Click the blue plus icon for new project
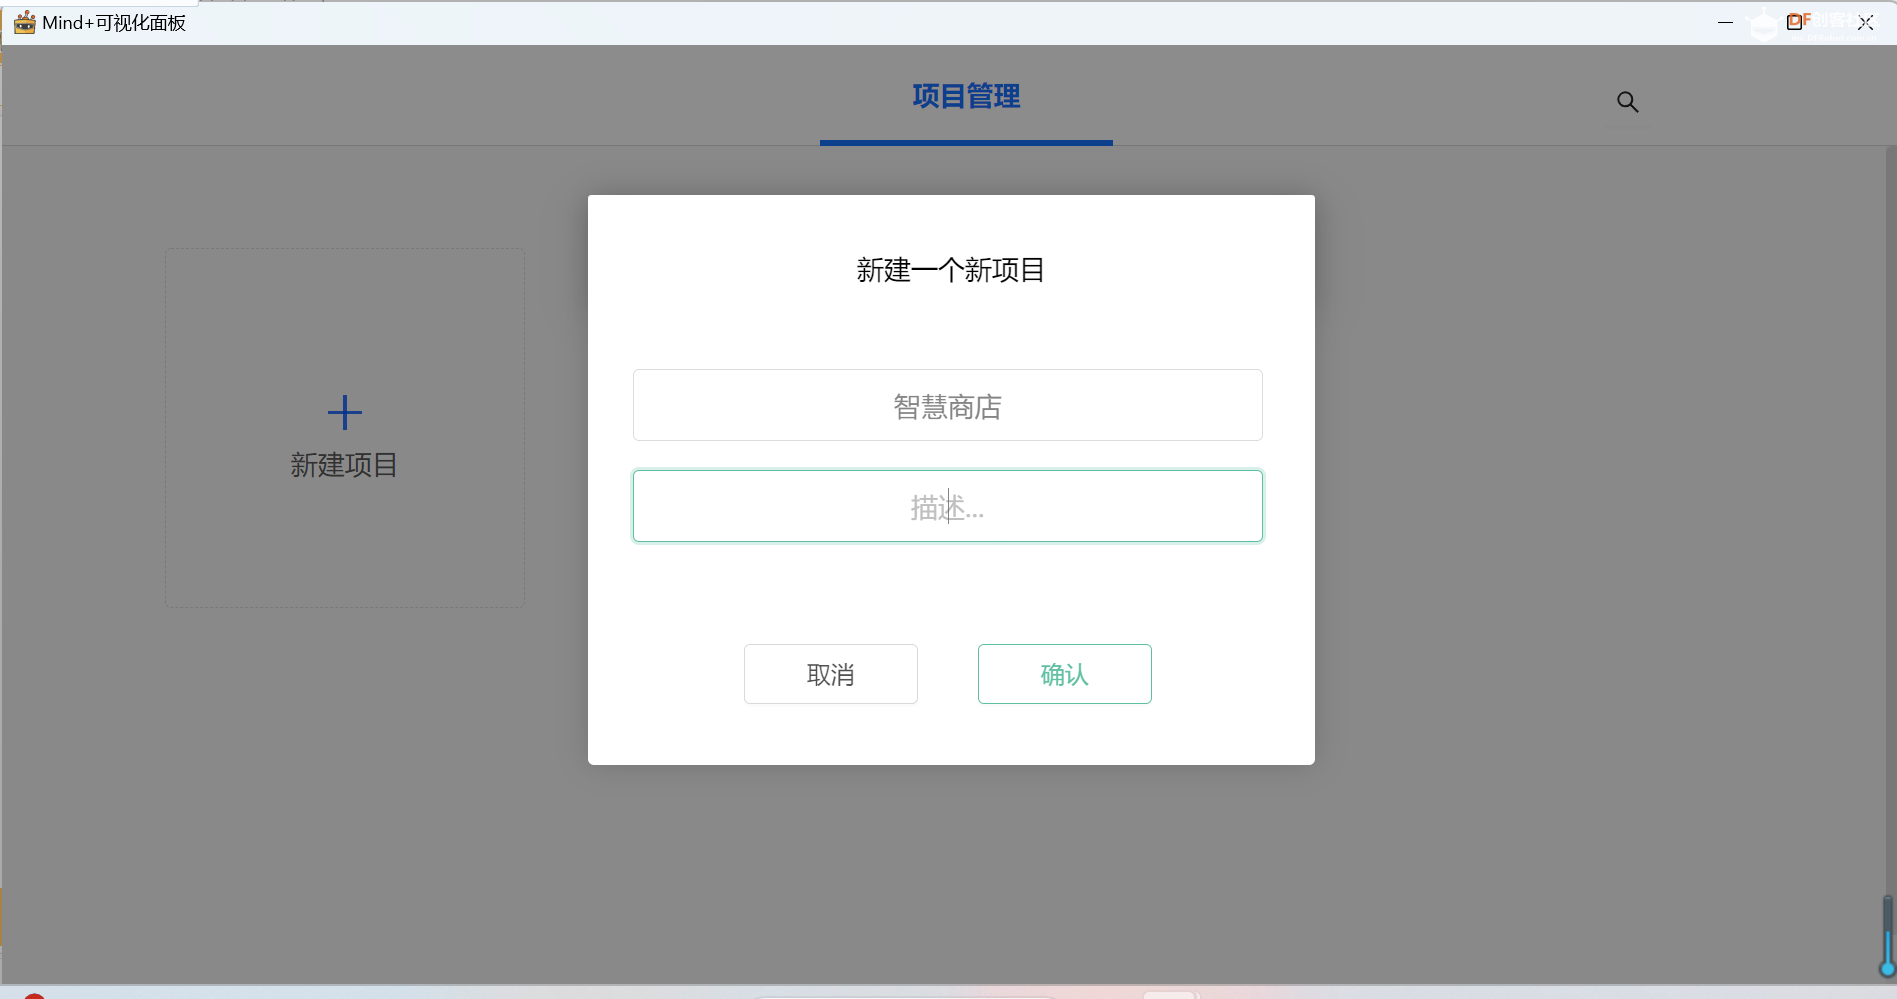This screenshot has width=1897, height=999. [x=345, y=412]
